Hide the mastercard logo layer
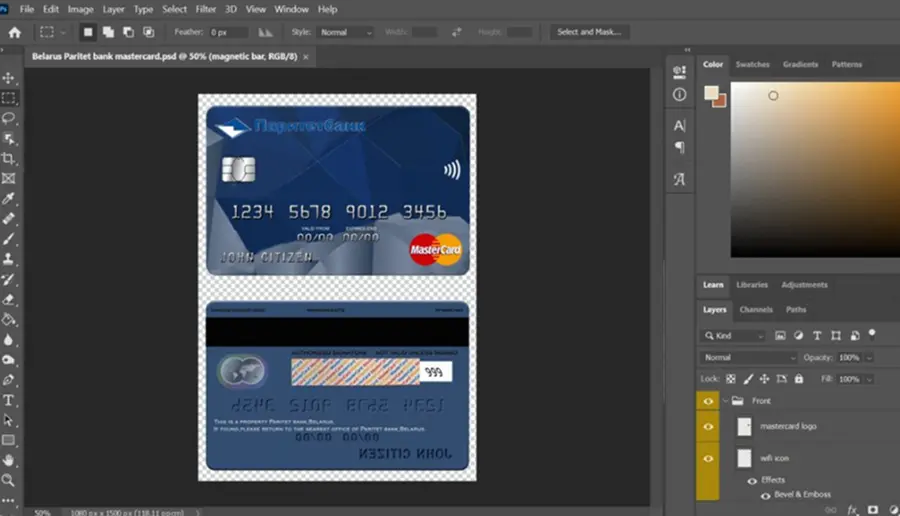Screen dimensions: 900x516 pyautogui.click(x=708, y=426)
